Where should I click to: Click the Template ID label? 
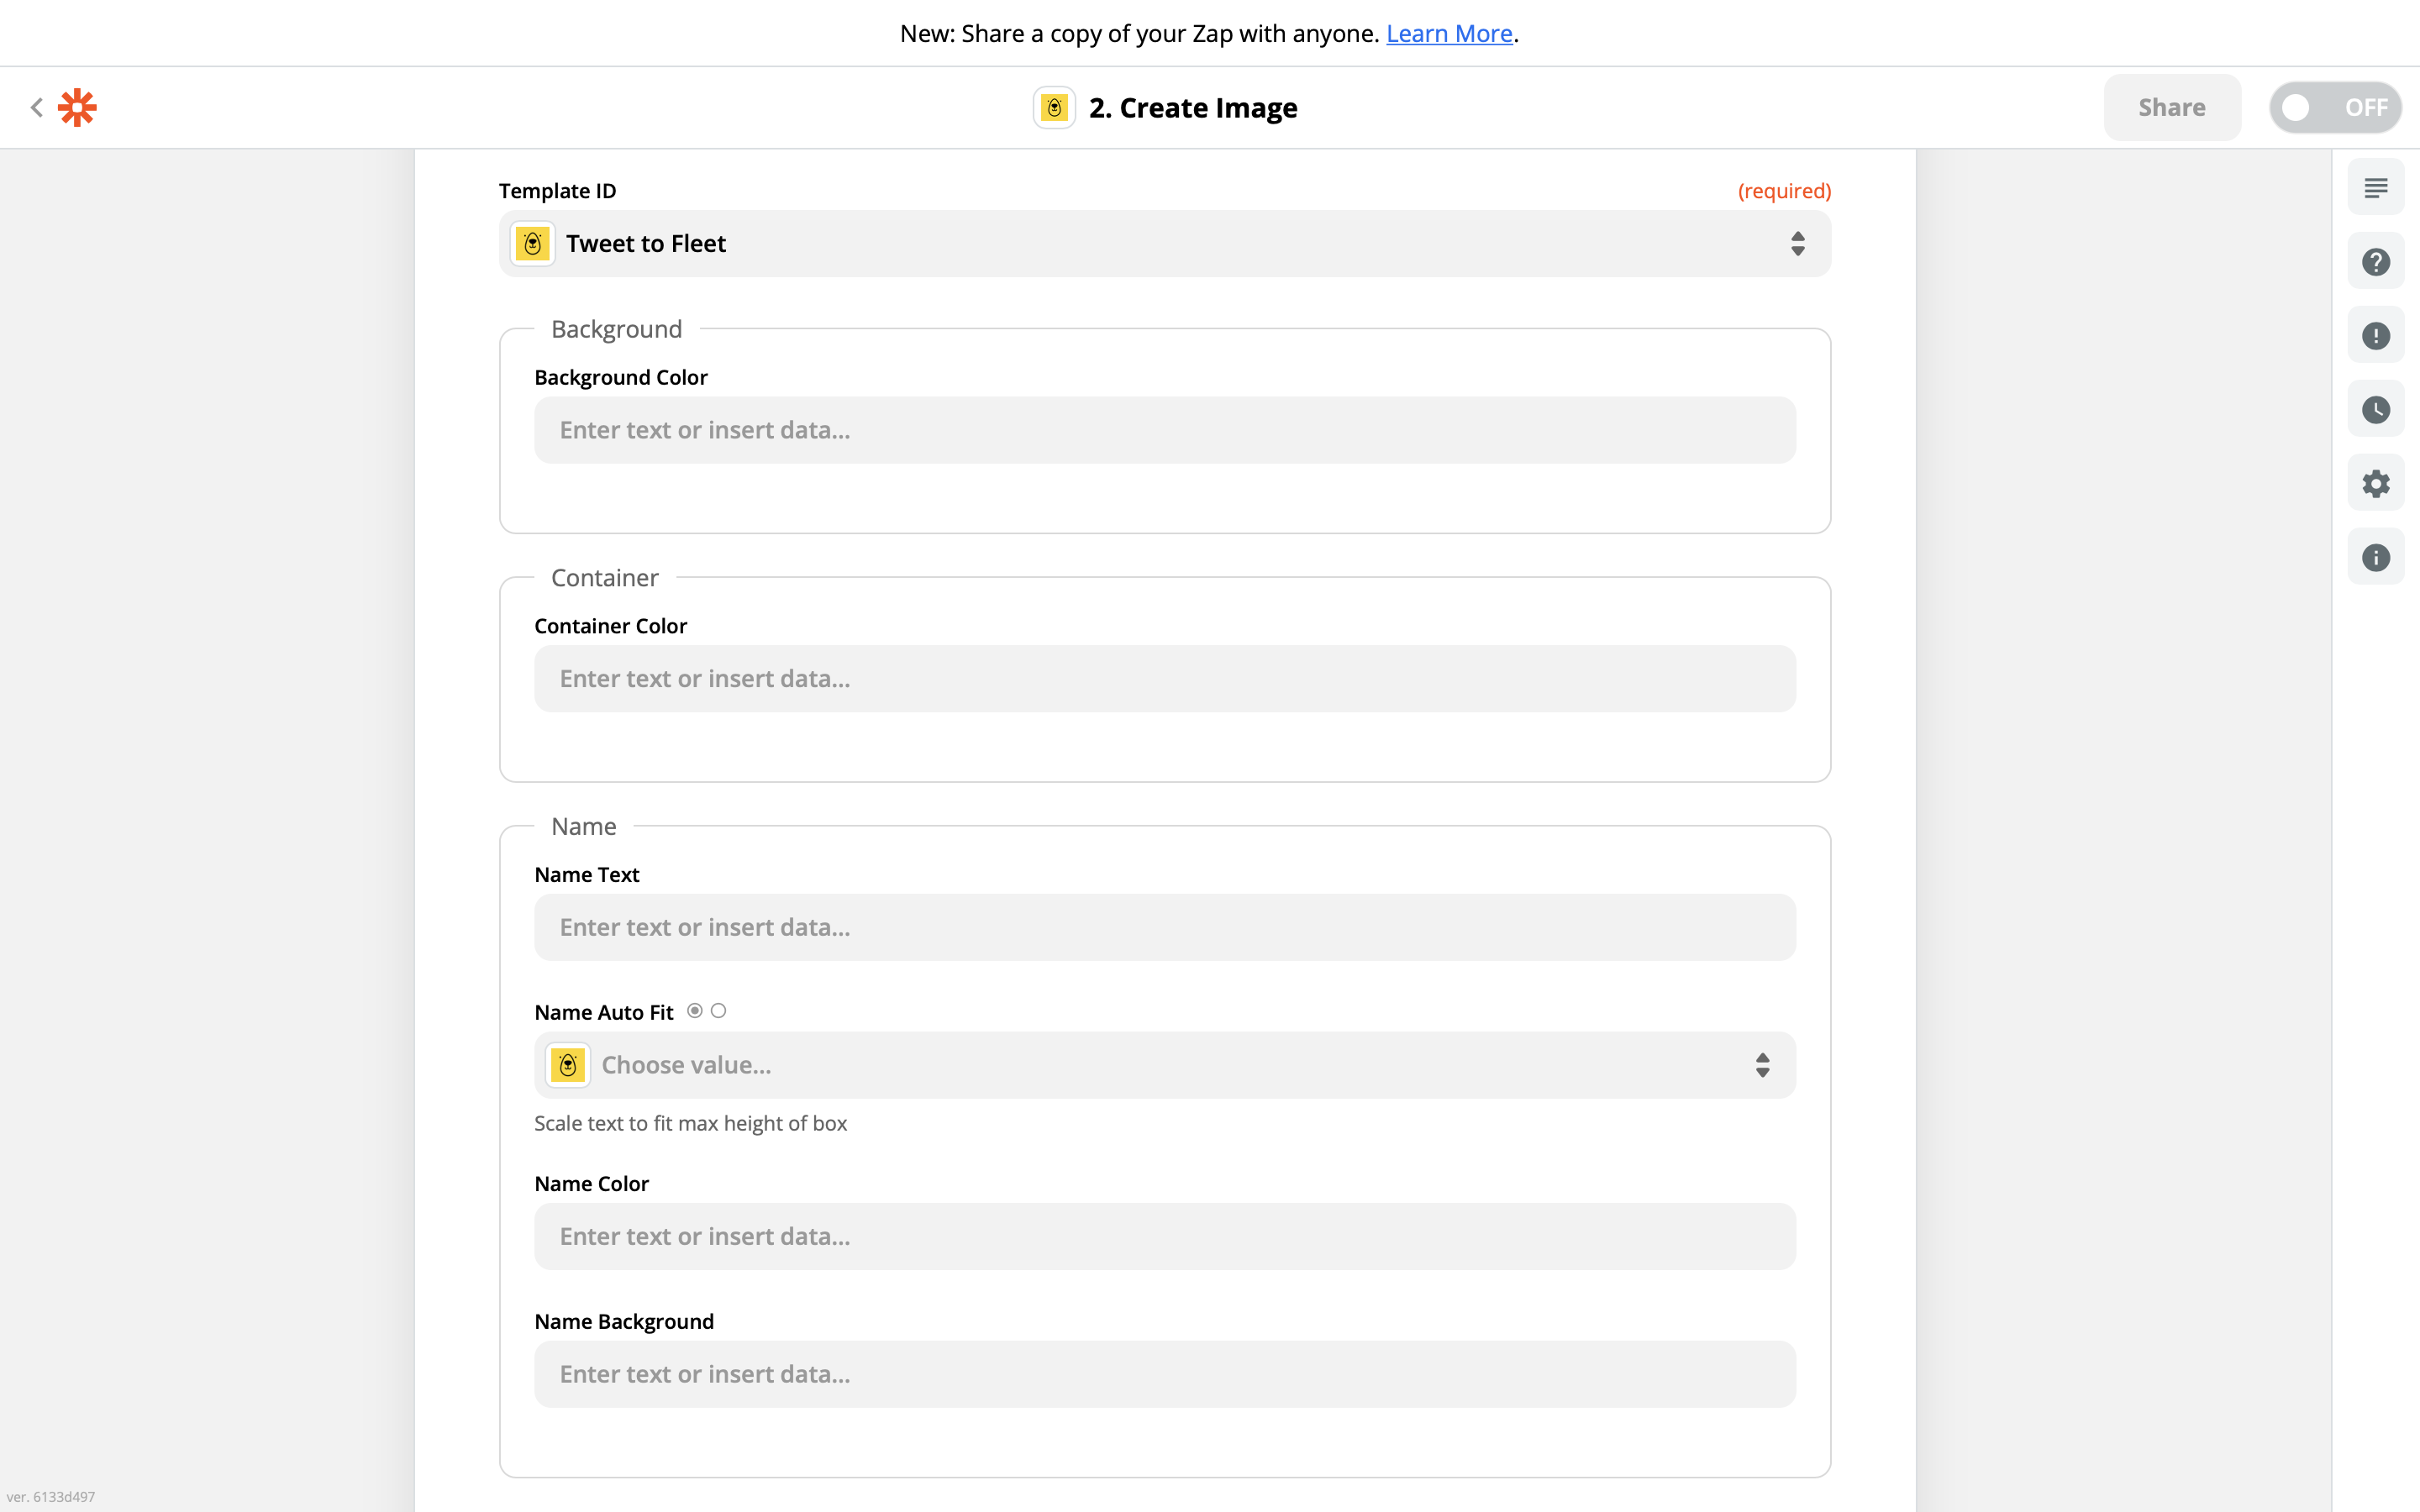click(x=557, y=190)
